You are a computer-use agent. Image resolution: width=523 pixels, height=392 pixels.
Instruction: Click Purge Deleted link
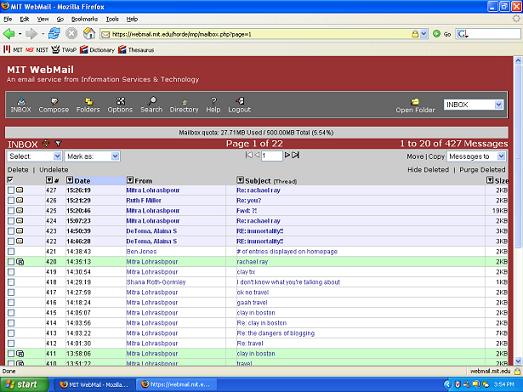point(482,169)
